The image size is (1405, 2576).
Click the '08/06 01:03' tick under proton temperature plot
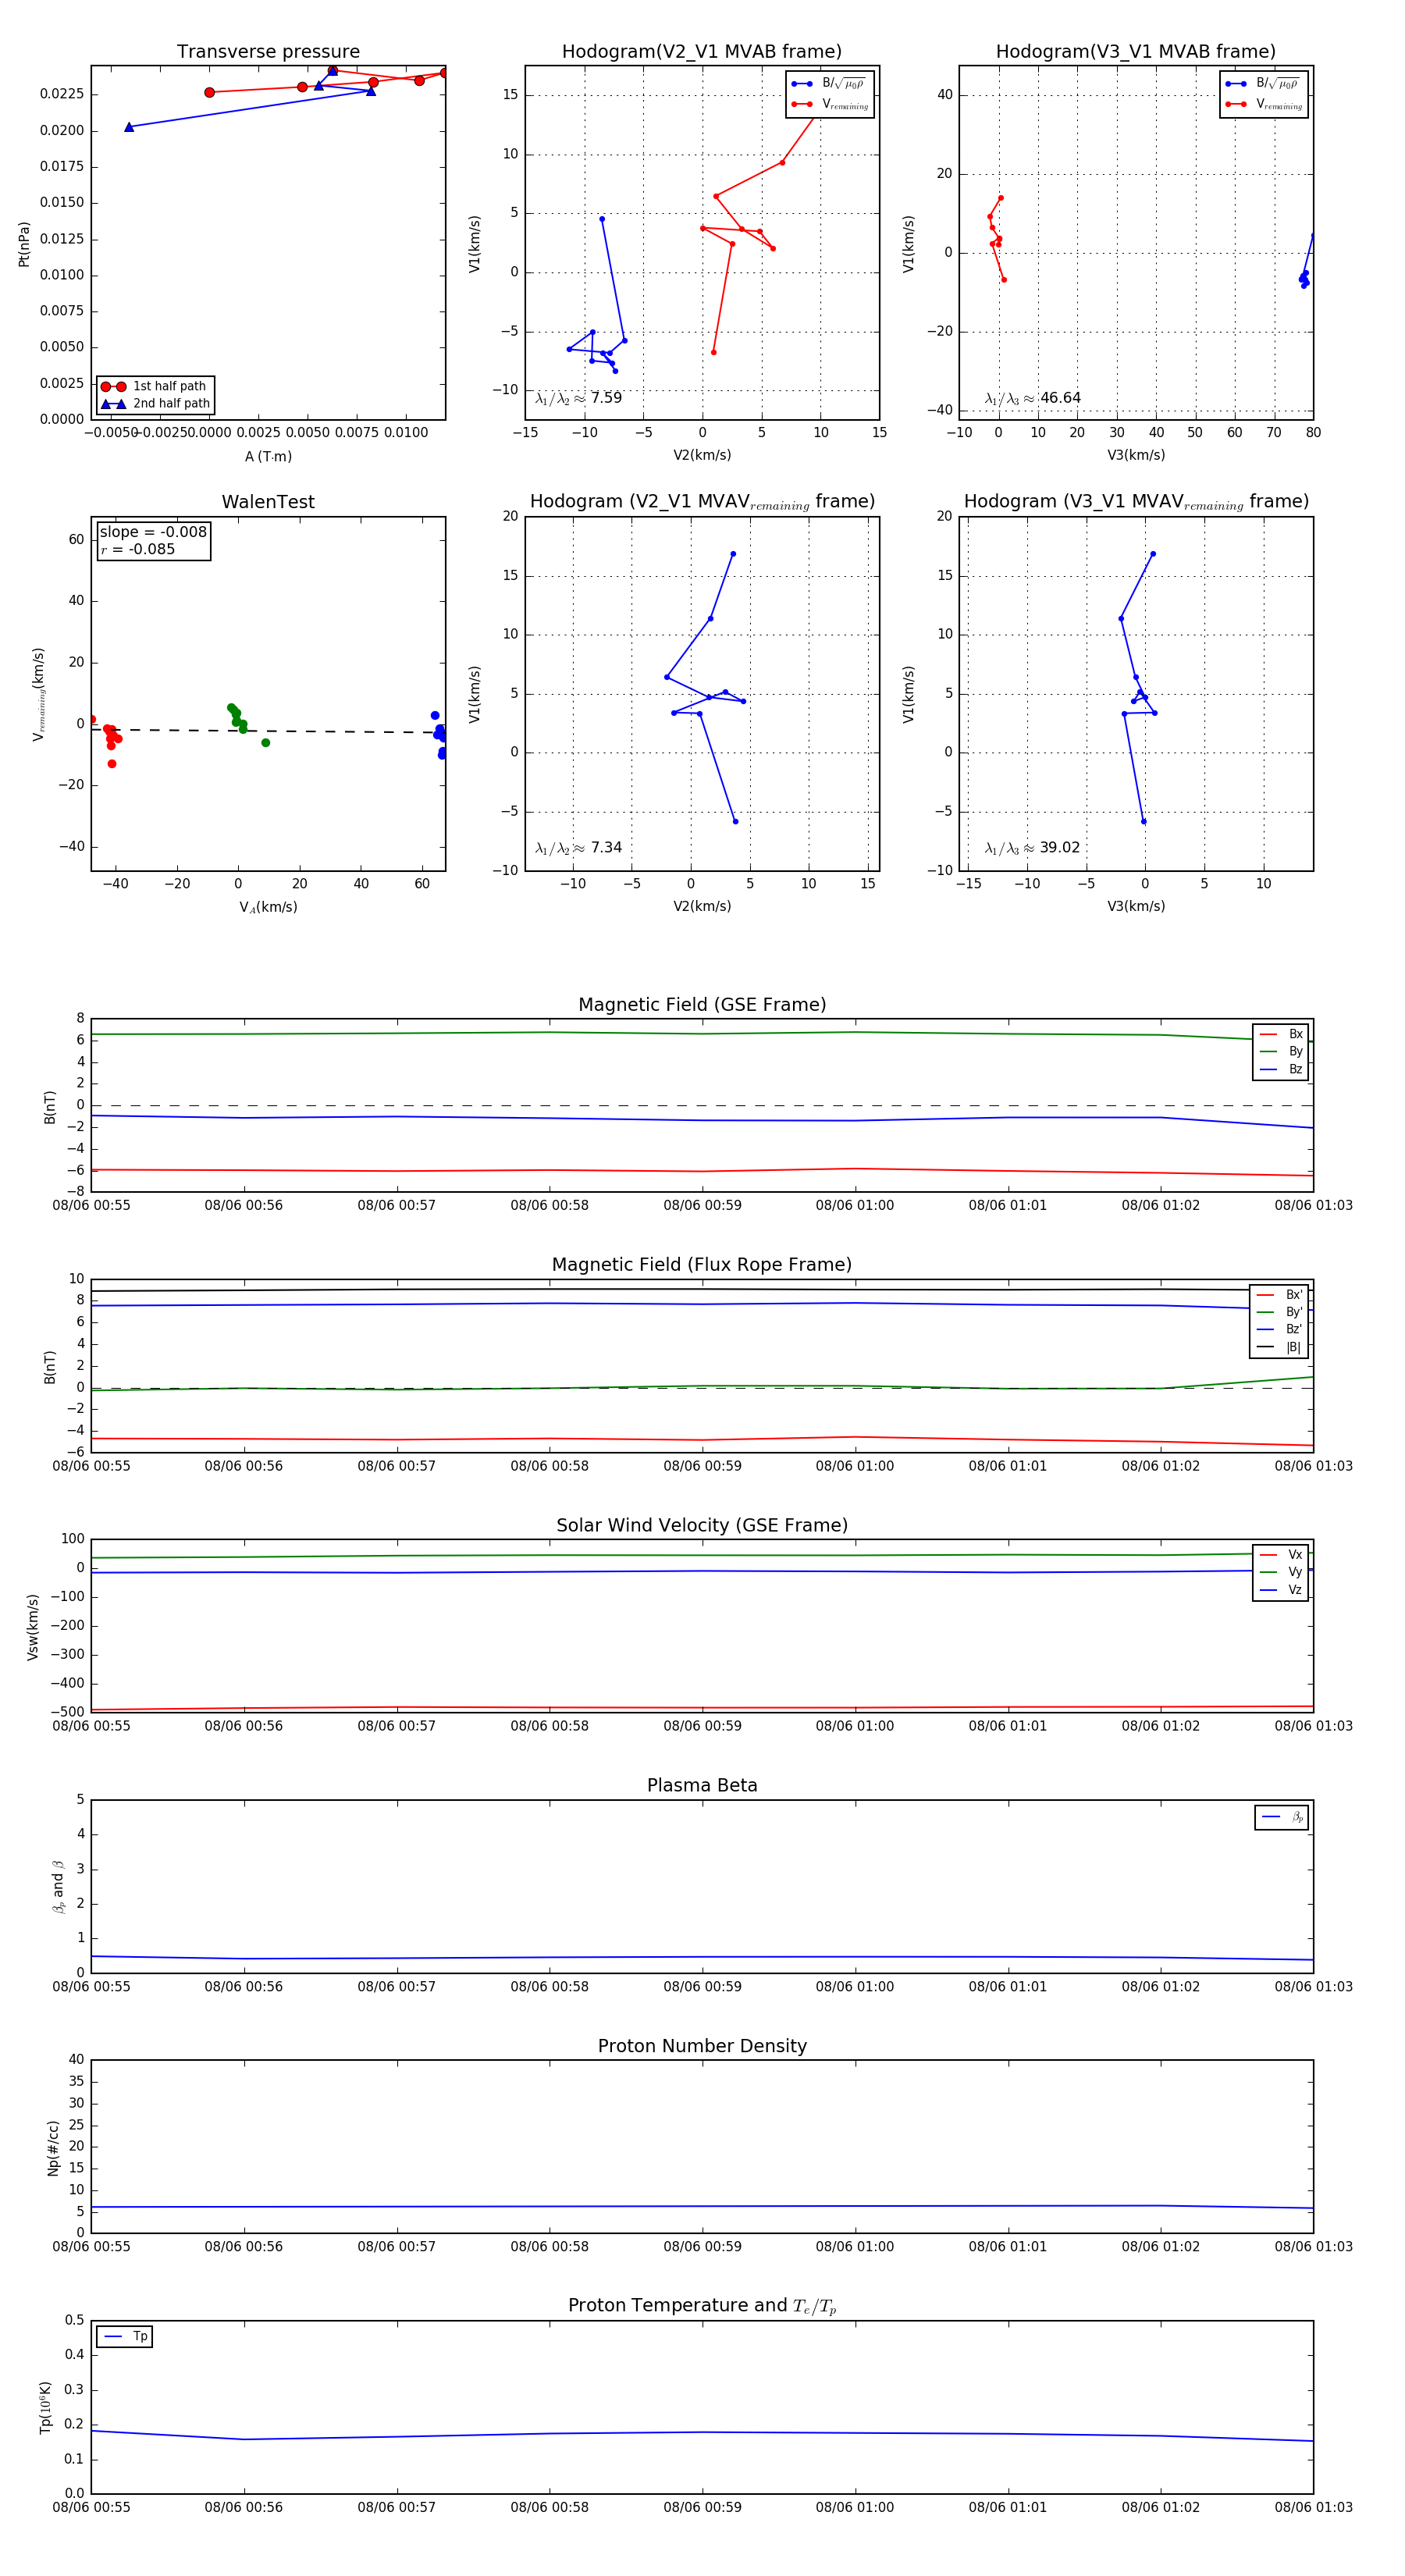1313,2507
